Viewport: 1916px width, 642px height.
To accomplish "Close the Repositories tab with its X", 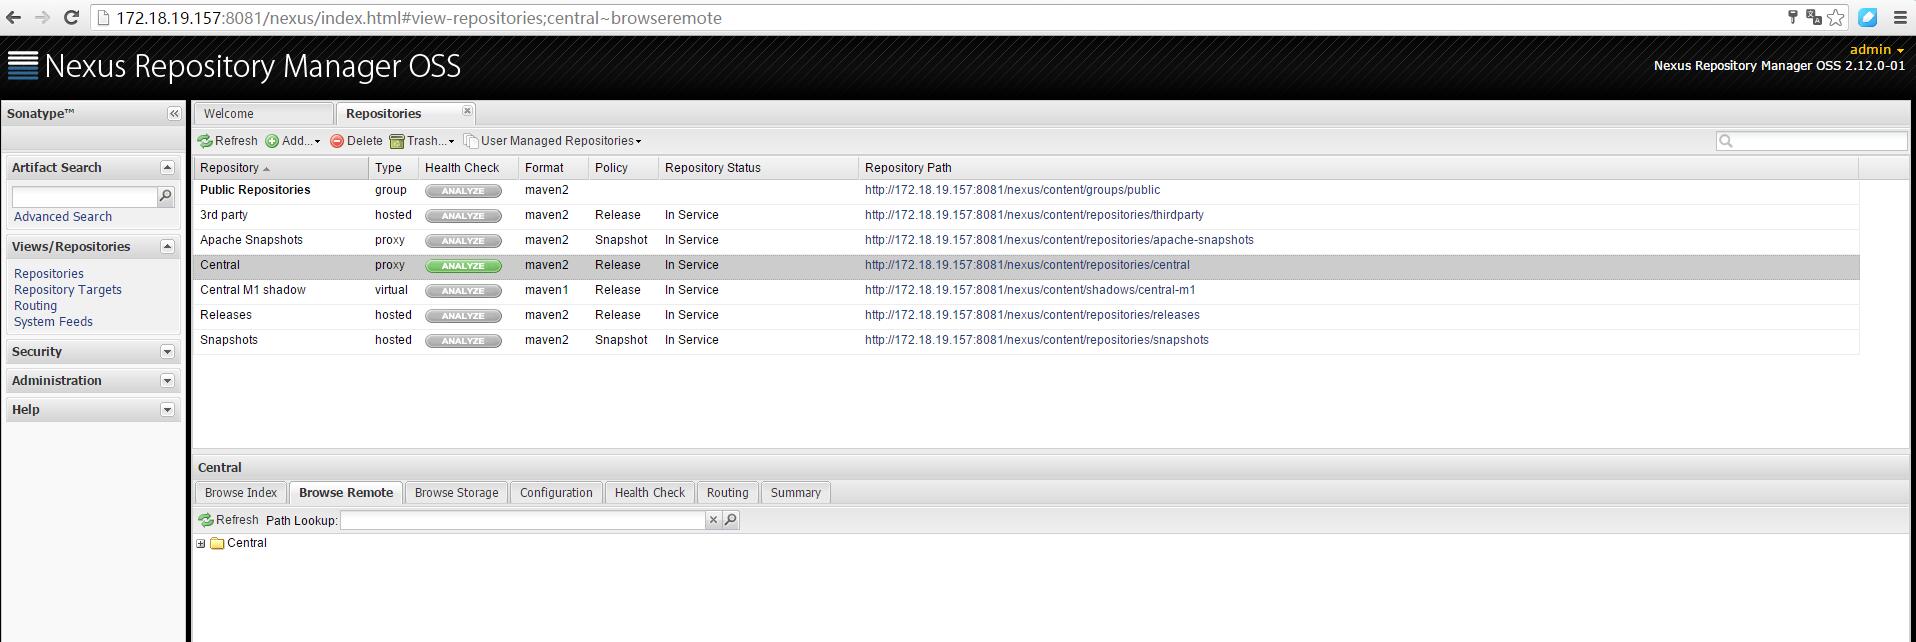I will [x=467, y=110].
